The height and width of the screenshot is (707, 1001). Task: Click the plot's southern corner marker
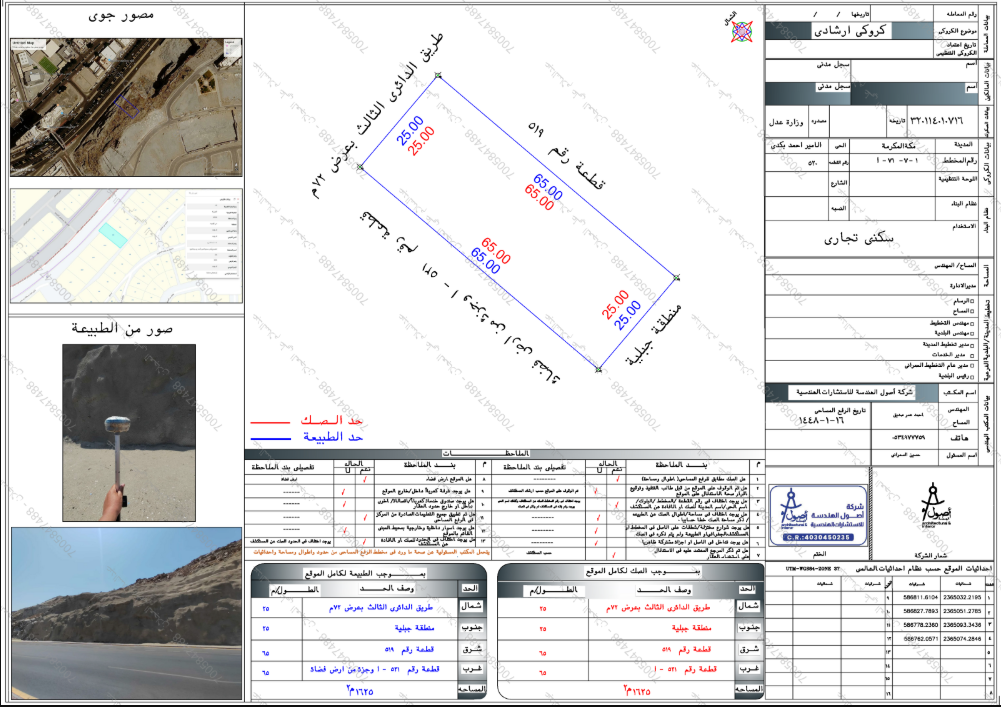point(598,370)
